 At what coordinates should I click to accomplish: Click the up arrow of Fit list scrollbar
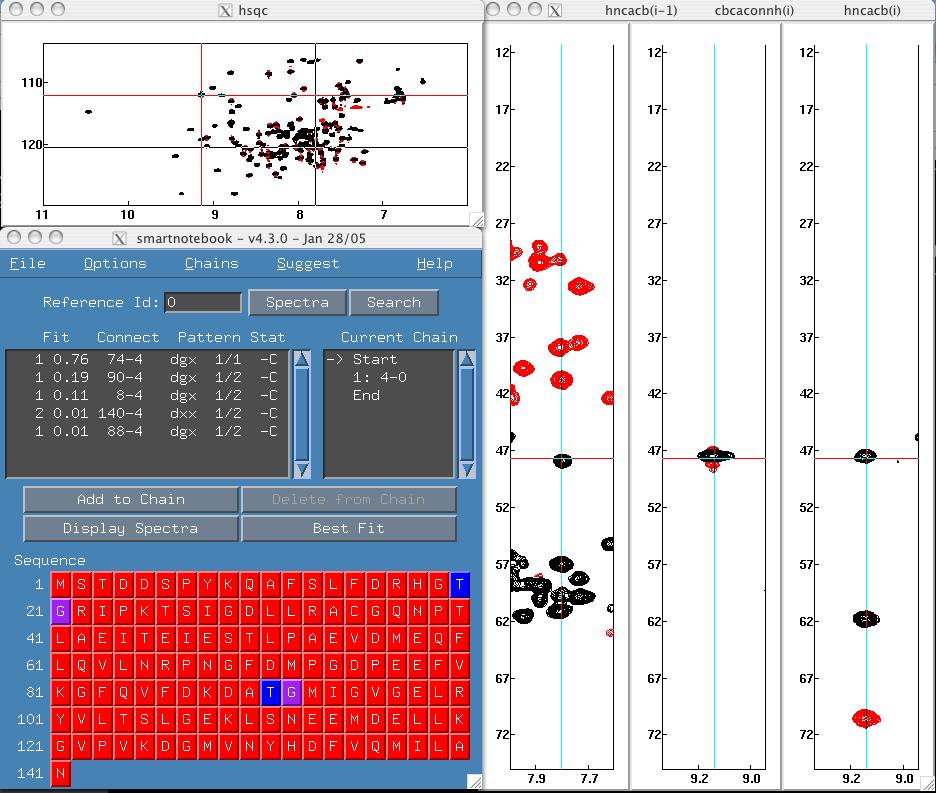click(x=301, y=359)
